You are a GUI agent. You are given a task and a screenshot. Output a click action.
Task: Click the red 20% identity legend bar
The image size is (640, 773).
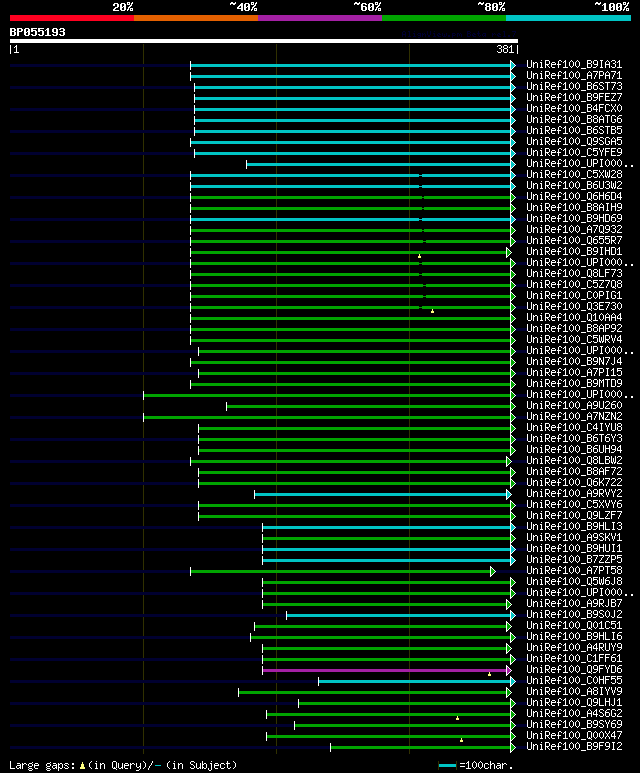pos(72,18)
